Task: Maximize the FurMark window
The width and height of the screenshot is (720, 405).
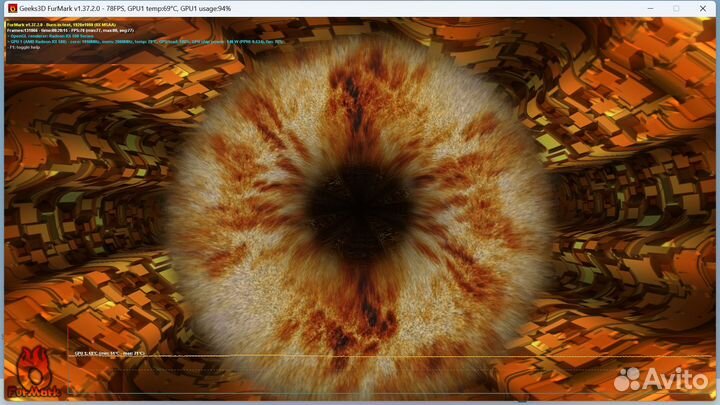Action: tap(675, 8)
